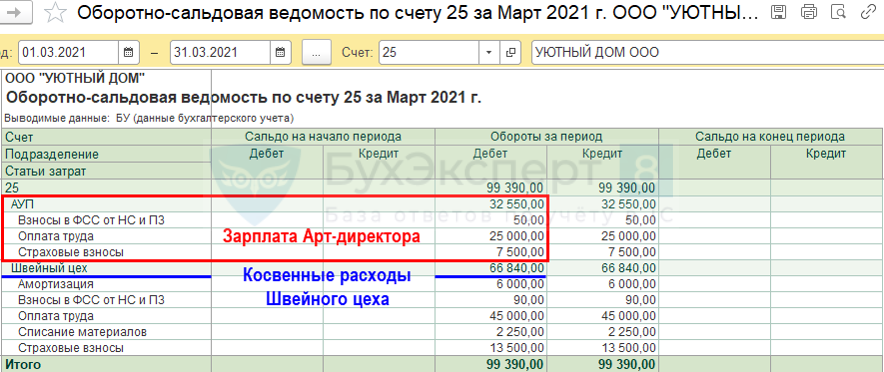The height and width of the screenshot is (372, 884).
Task: Click Итого debit total 99 390,00
Action: tap(490, 365)
